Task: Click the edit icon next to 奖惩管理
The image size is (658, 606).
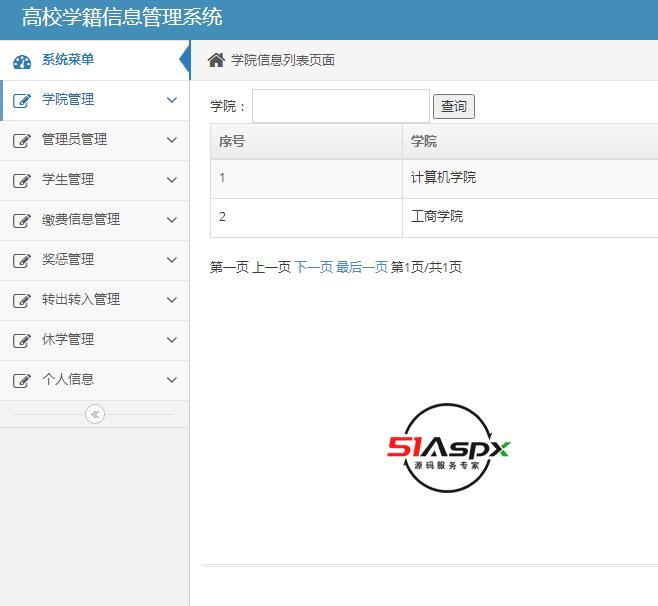Action: [22, 261]
